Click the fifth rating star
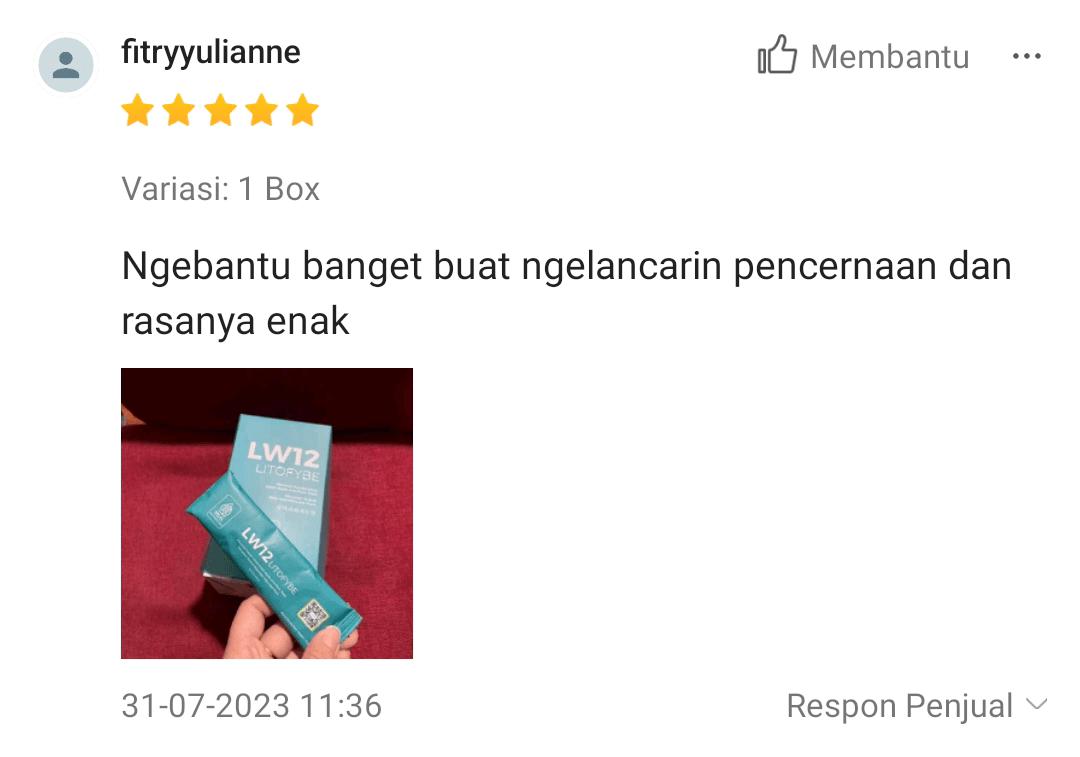This screenshot has height=757, width=1080. (x=303, y=110)
